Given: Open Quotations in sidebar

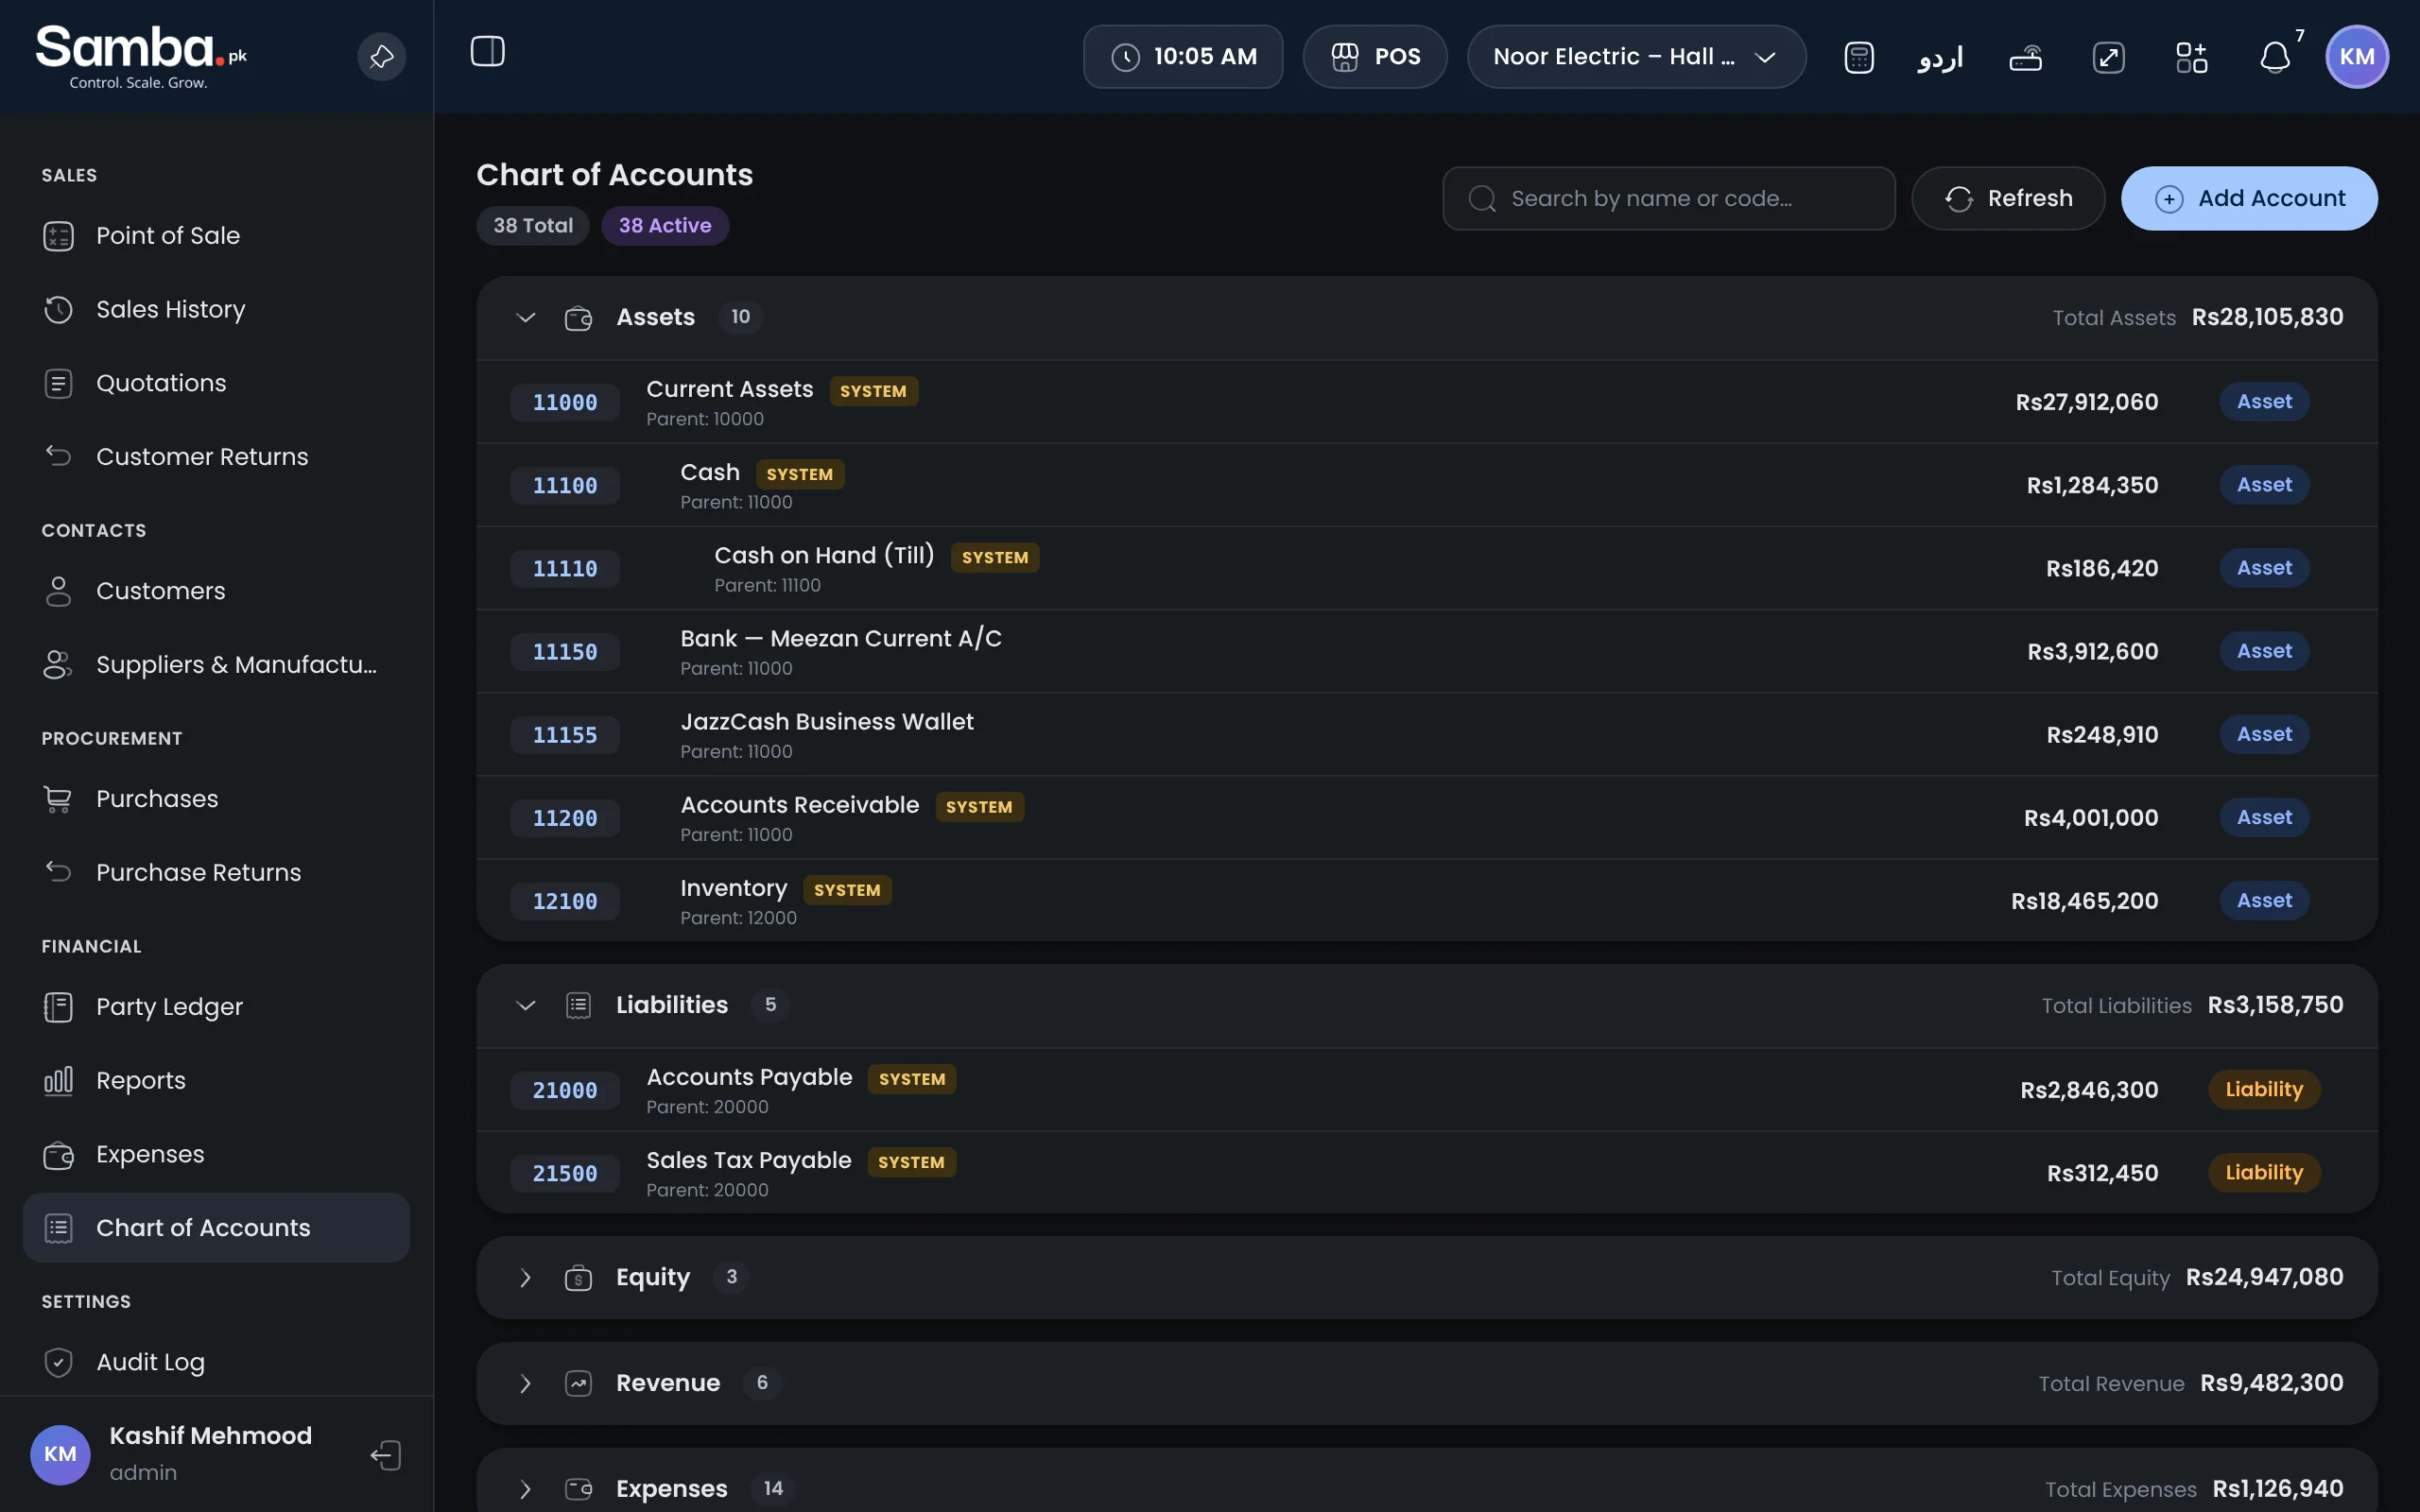Looking at the screenshot, I should 216,383.
